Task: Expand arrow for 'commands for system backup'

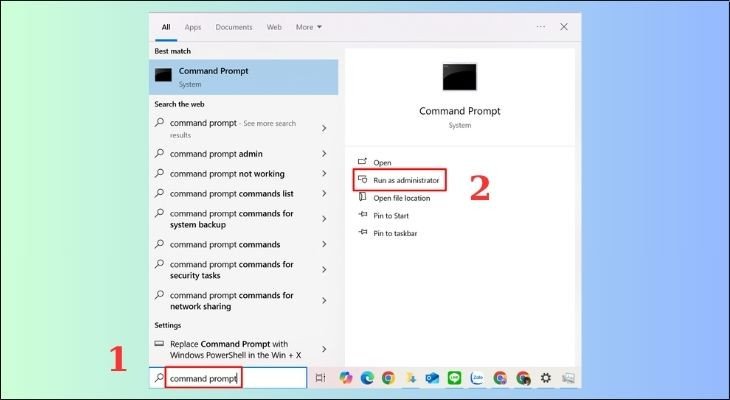Action: click(324, 219)
